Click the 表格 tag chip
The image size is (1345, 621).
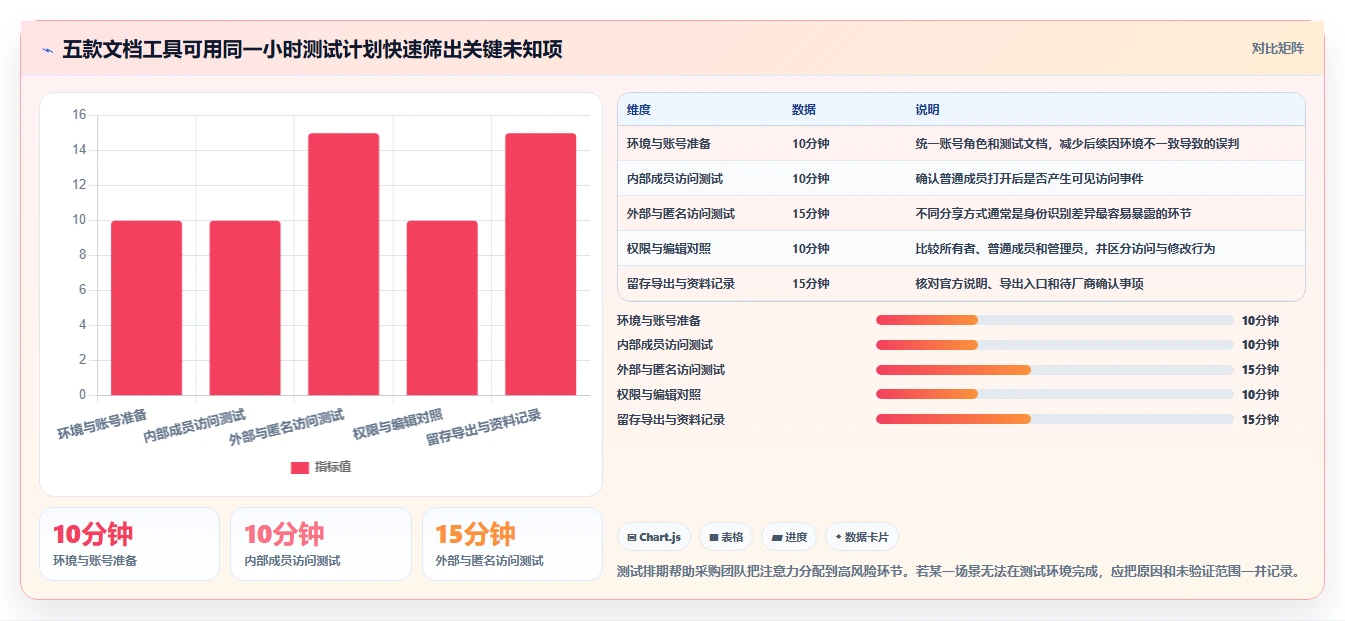tap(726, 537)
